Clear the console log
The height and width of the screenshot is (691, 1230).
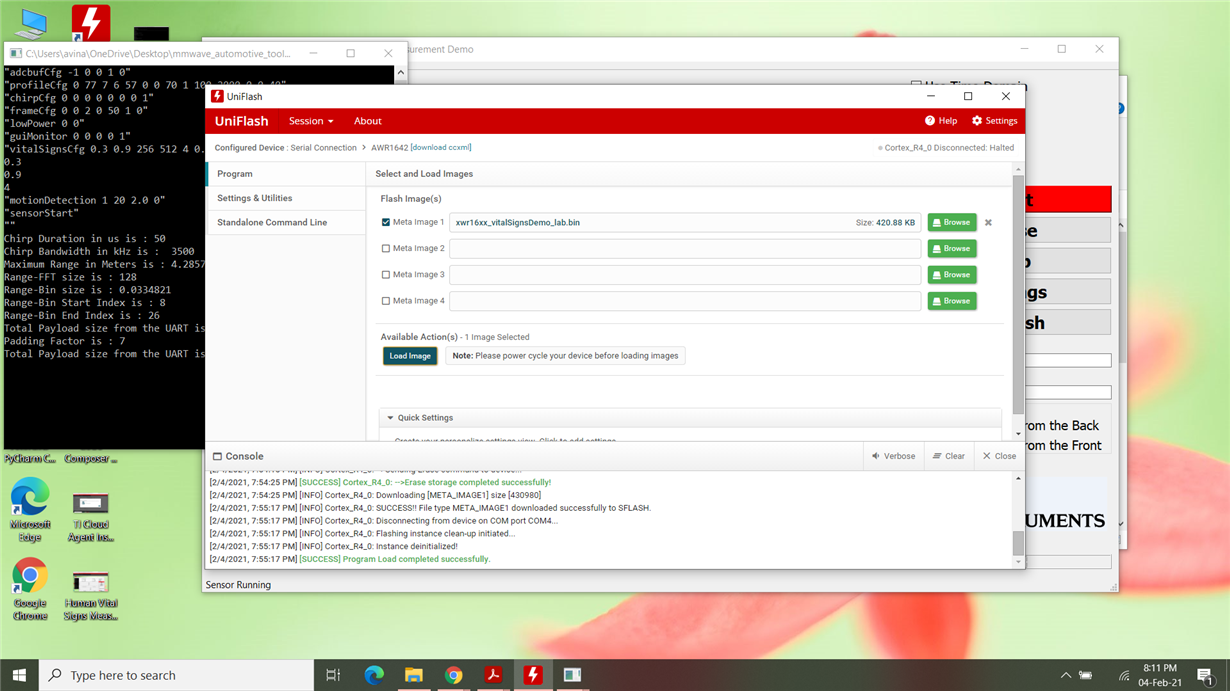(x=948, y=456)
